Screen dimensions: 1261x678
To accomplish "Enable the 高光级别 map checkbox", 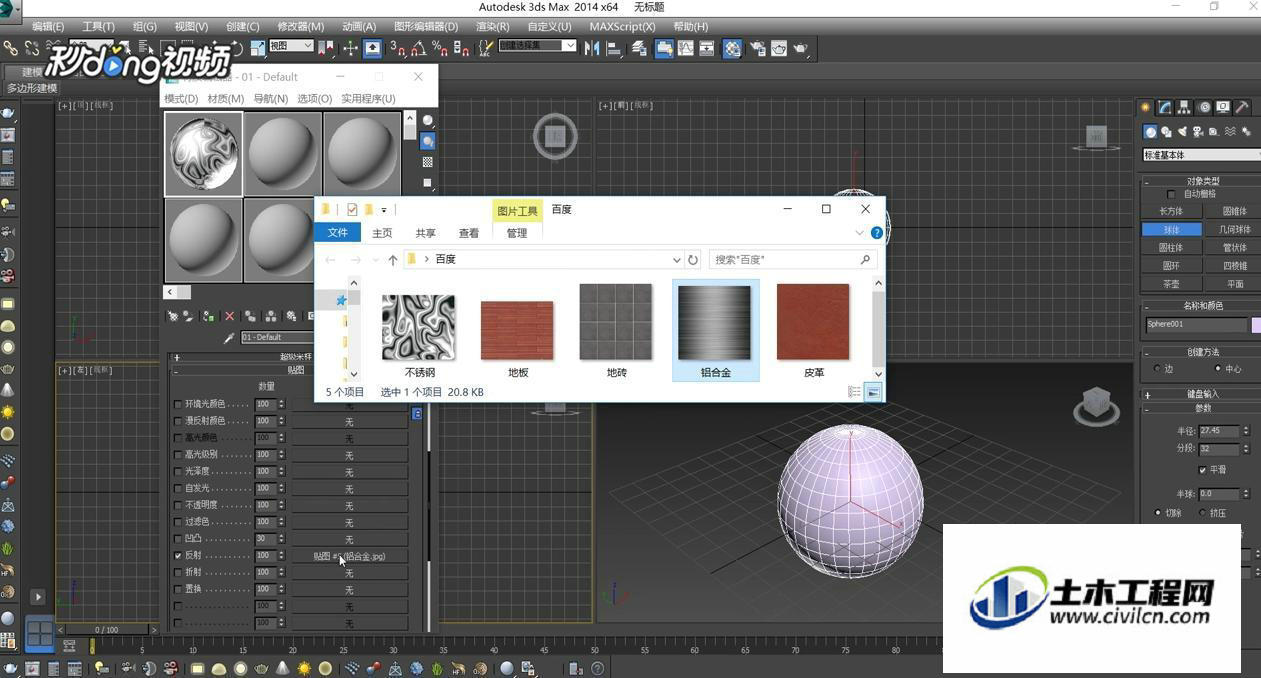I will tap(178, 455).
